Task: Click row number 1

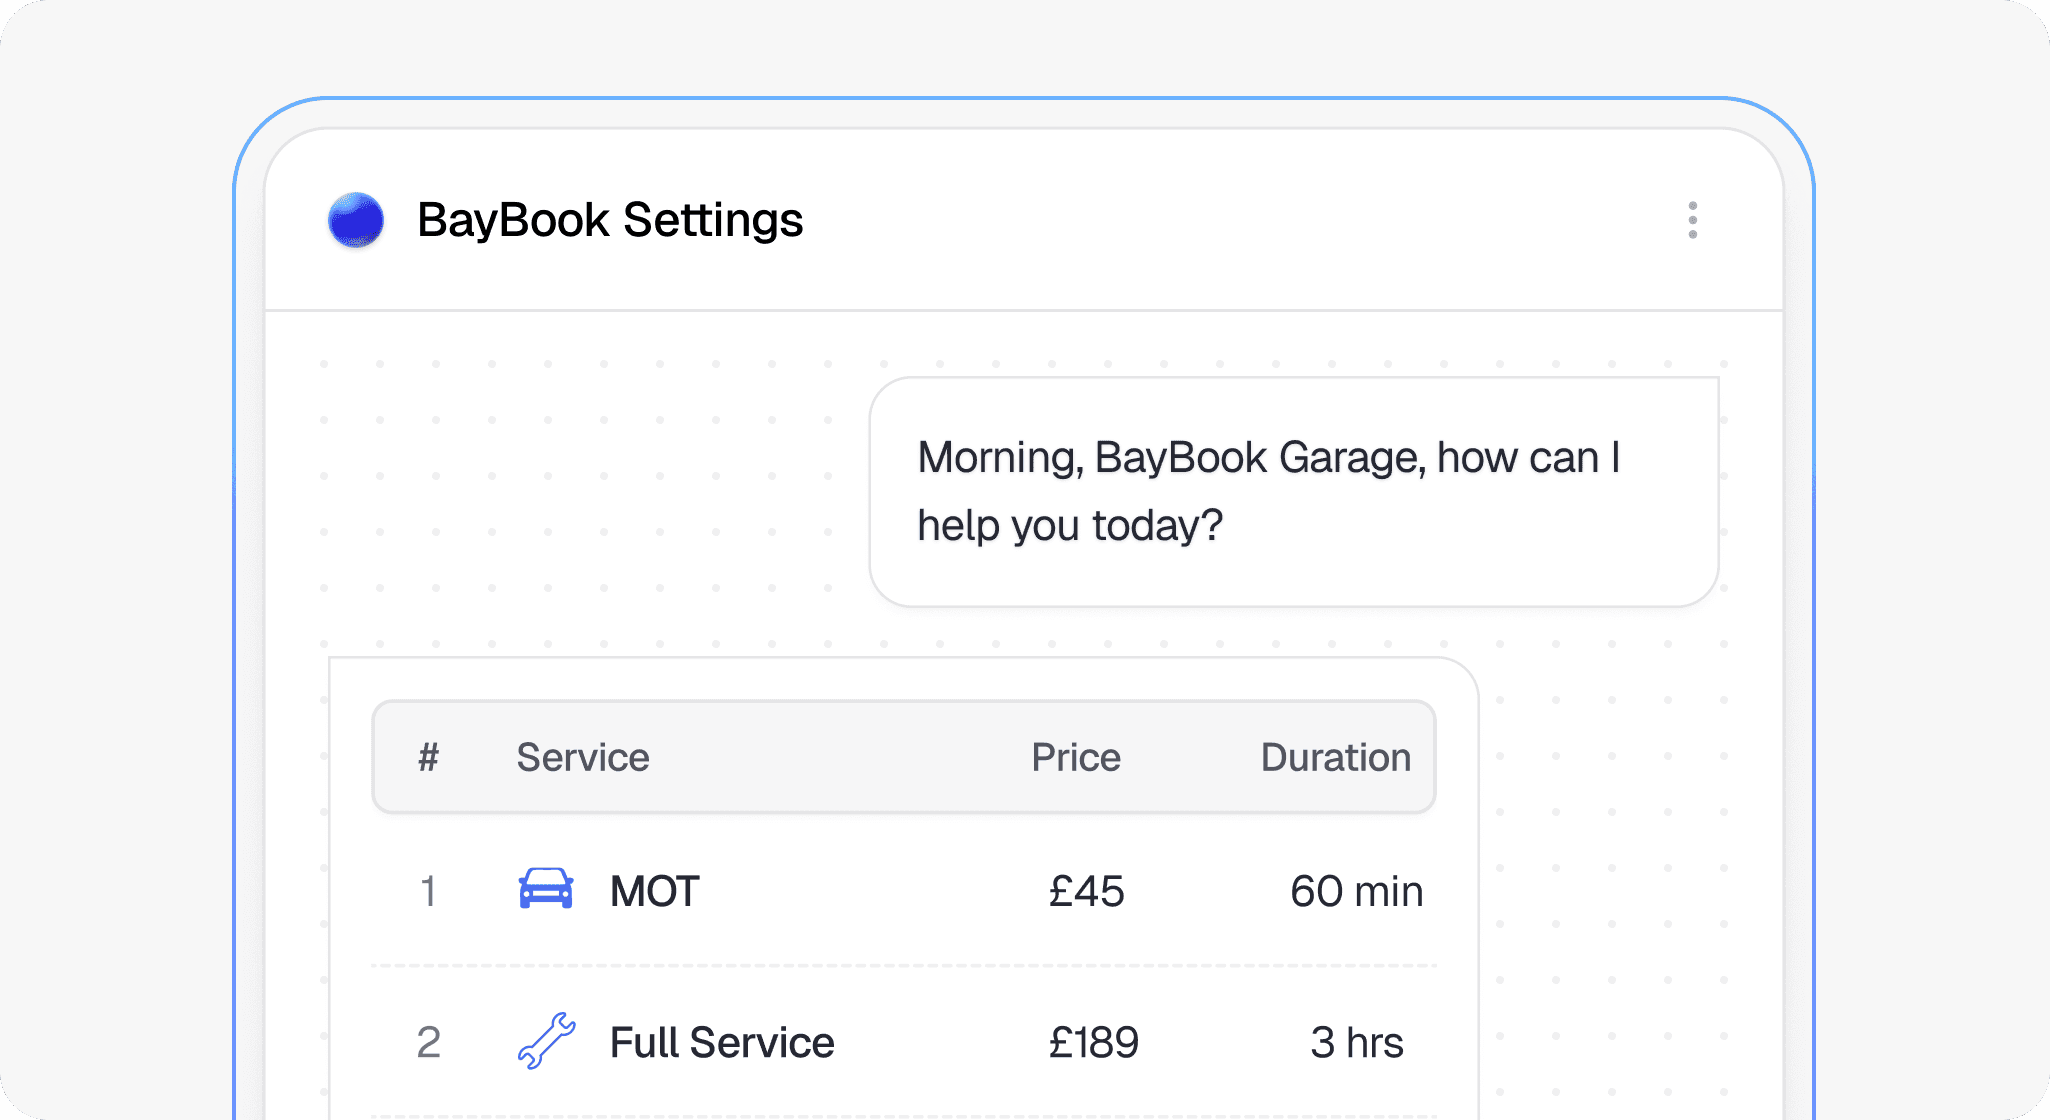Action: click(428, 891)
